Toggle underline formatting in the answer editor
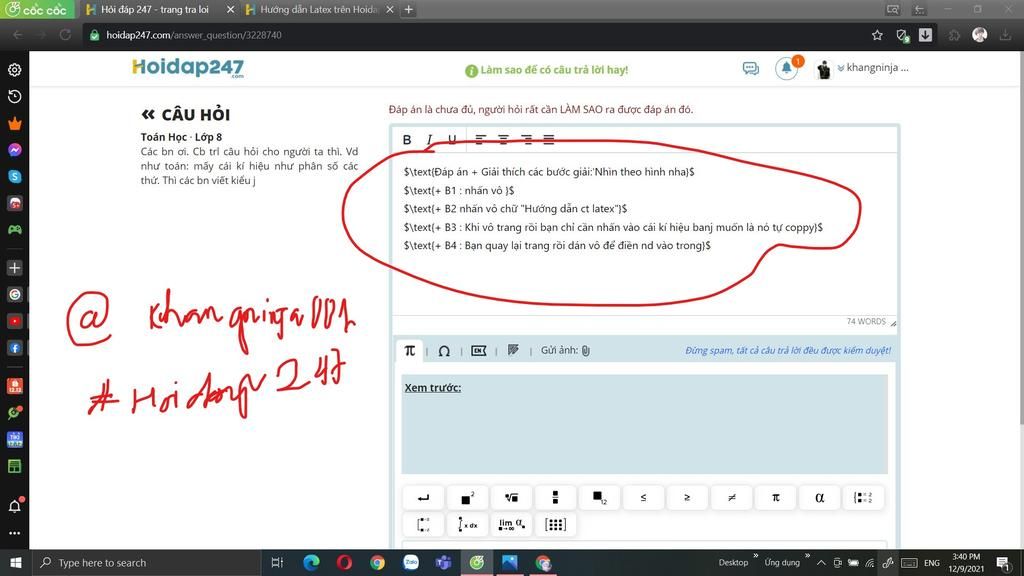This screenshot has height=576, width=1024. pos(452,139)
